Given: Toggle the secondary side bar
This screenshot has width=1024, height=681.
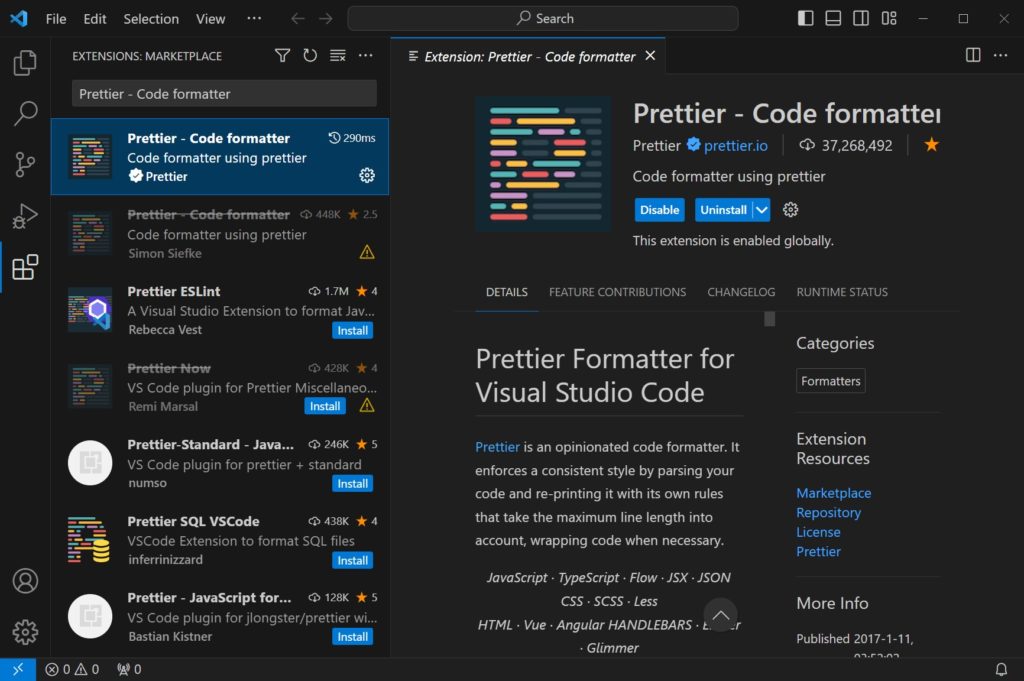Looking at the screenshot, I should [x=861, y=18].
